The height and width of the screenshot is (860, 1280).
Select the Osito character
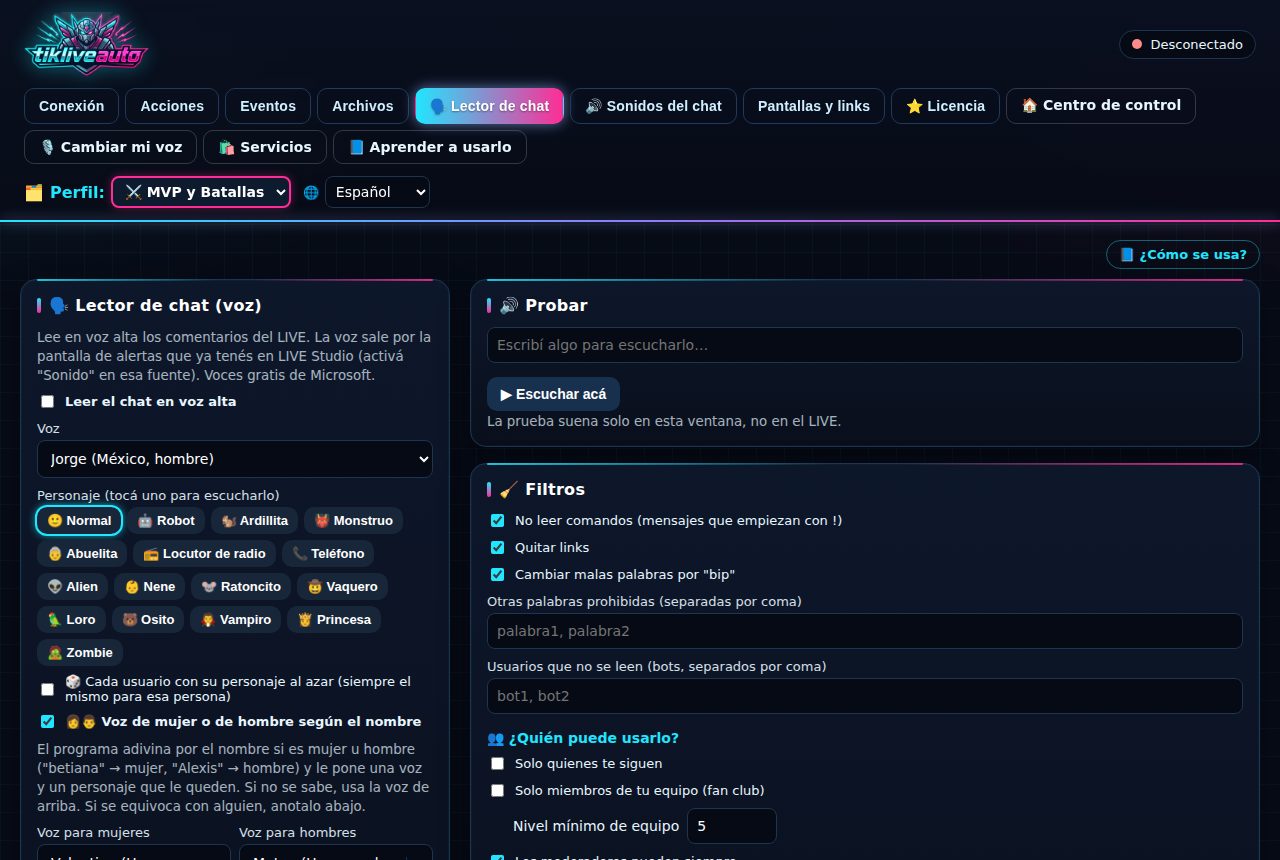[x=148, y=619]
